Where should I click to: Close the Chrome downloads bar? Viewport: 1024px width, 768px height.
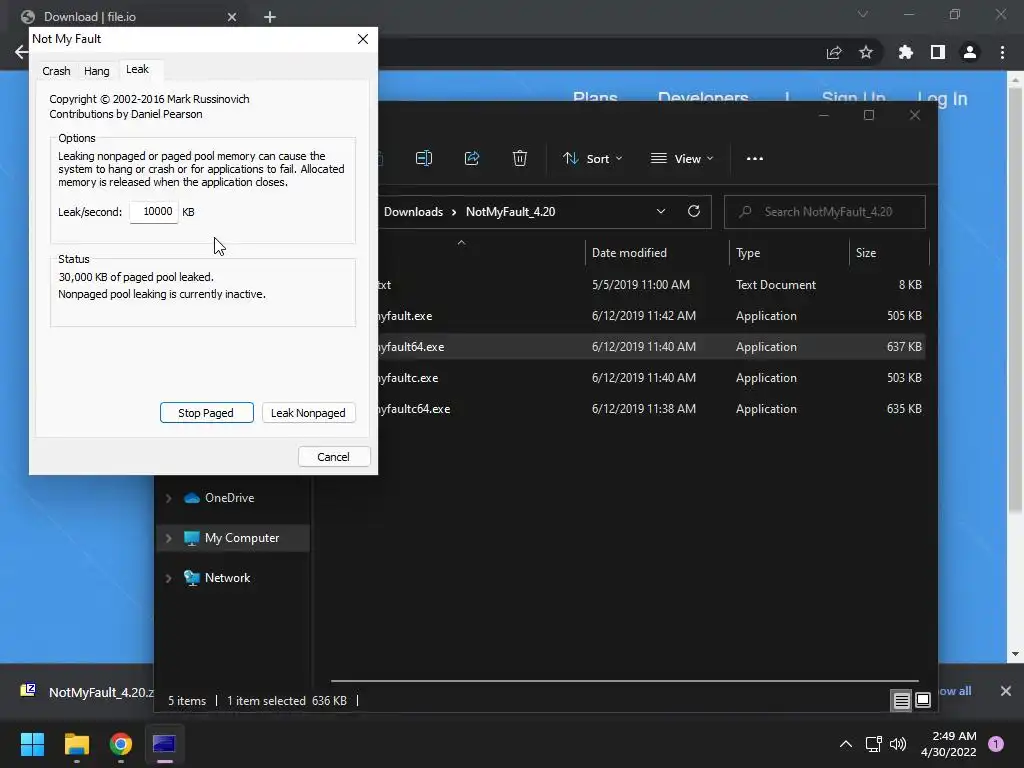[x=1006, y=691]
